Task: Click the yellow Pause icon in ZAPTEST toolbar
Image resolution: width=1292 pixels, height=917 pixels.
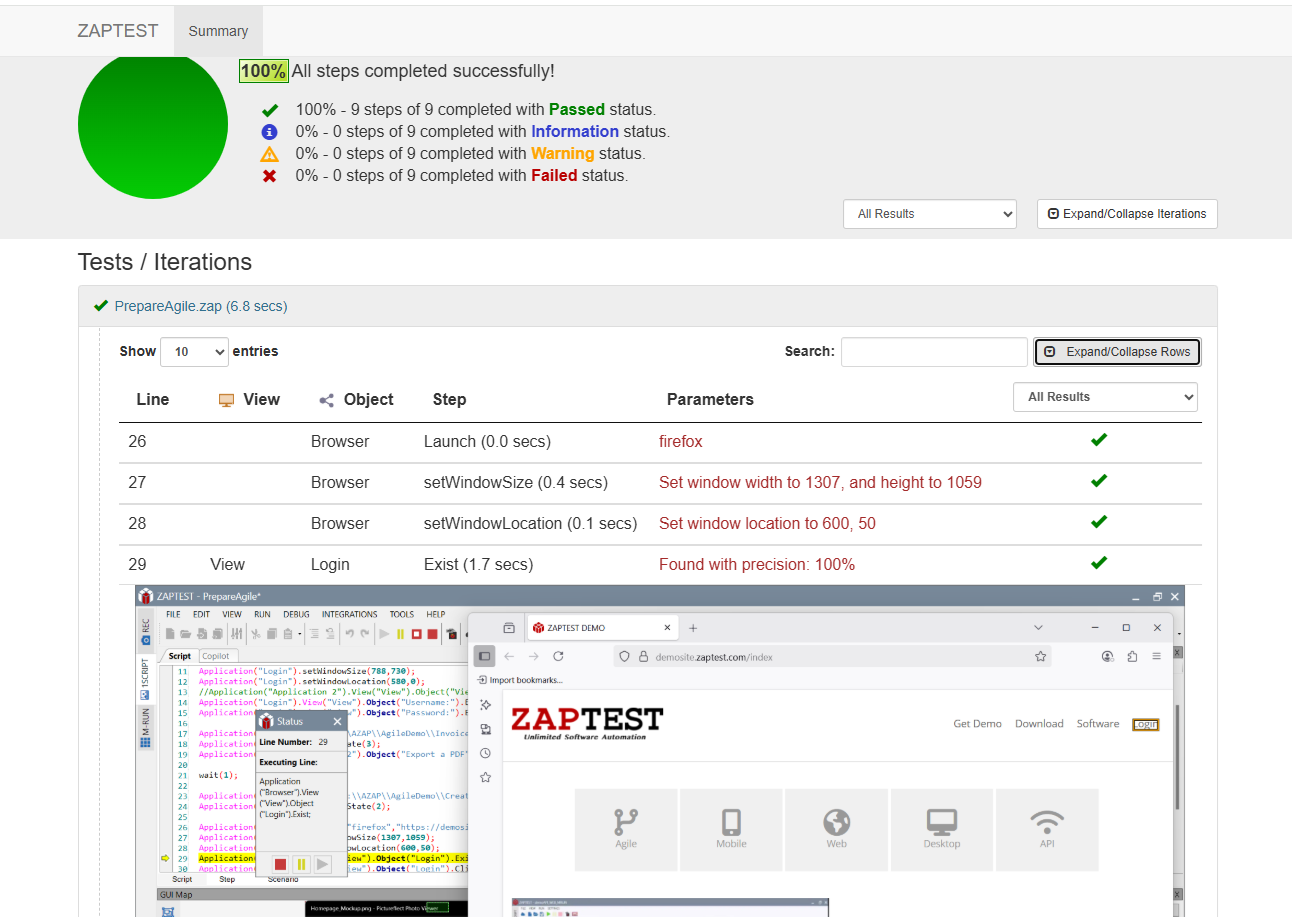Action: coord(400,634)
